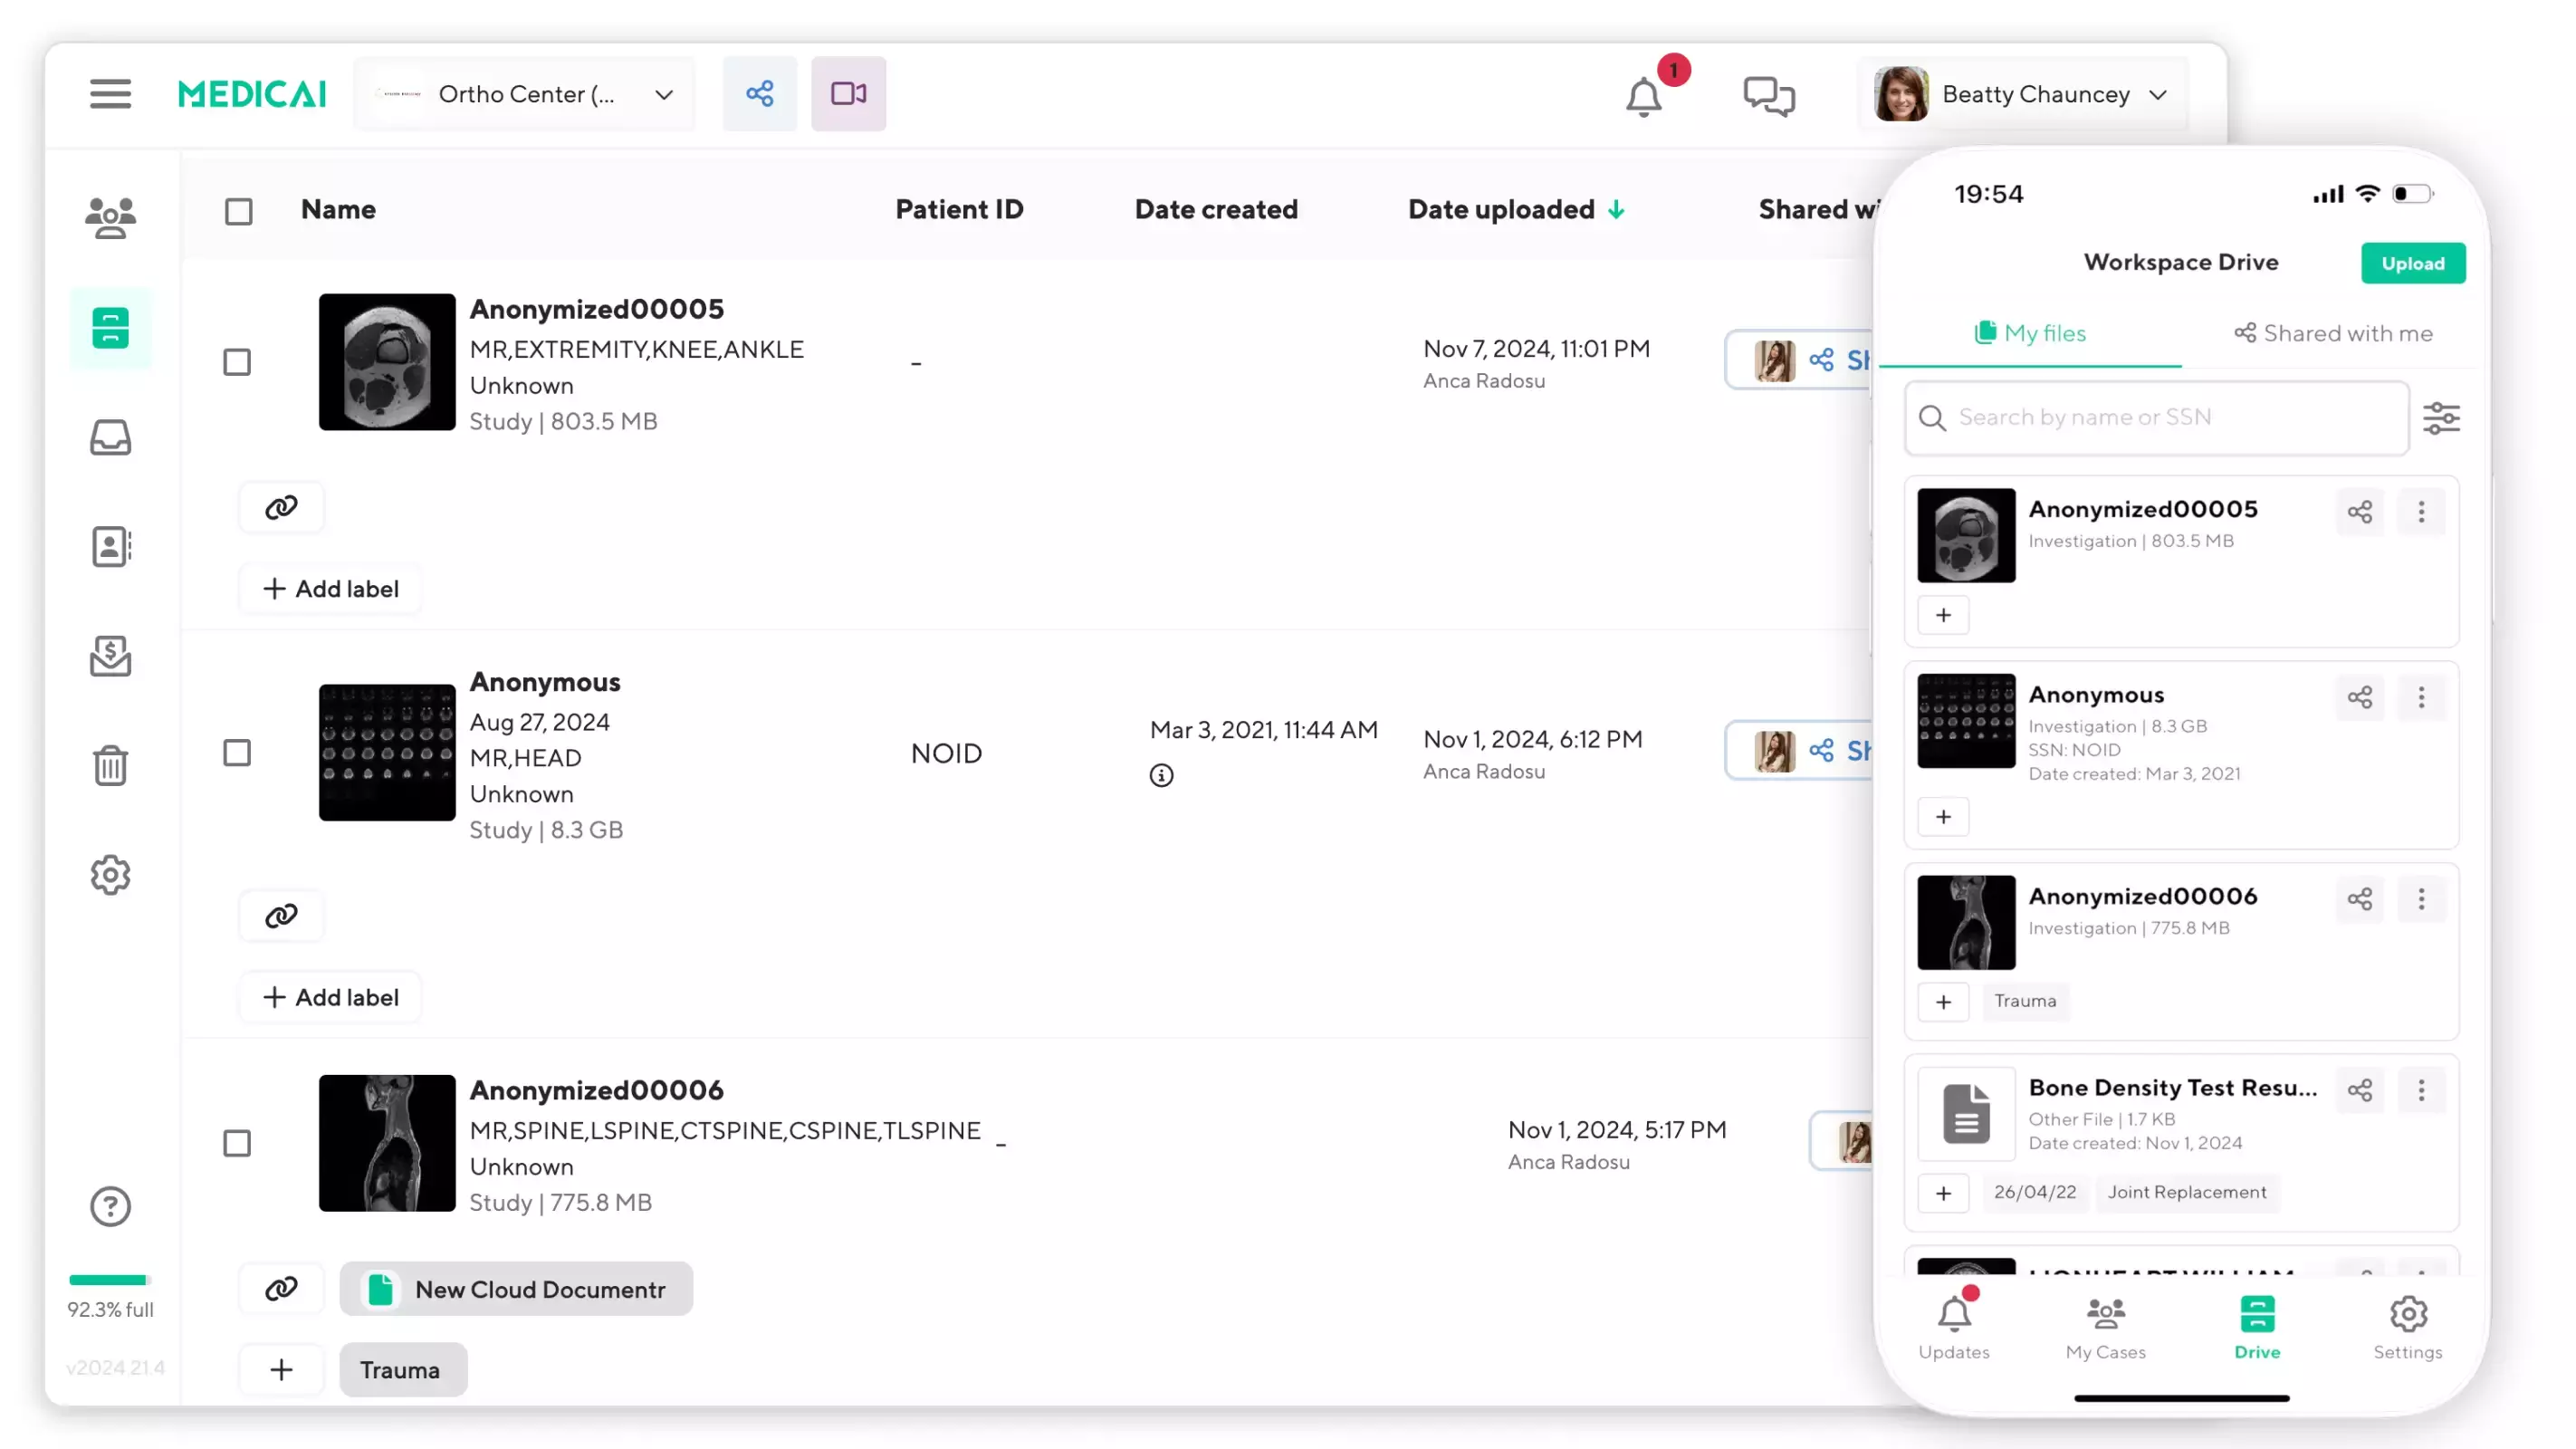Open shared-with button on Anonymized00005 row
This screenshot has width=2576, height=1449.
click(1800, 360)
